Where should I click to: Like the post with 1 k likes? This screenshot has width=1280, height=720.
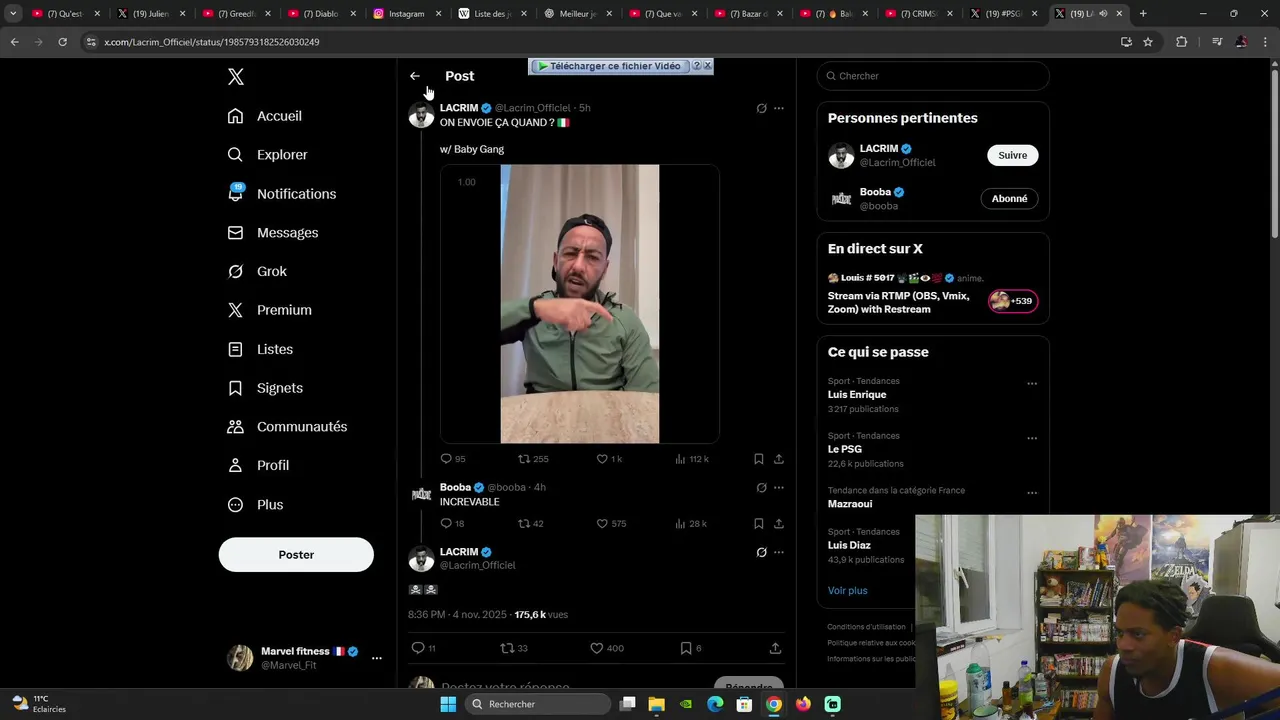point(609,459)
